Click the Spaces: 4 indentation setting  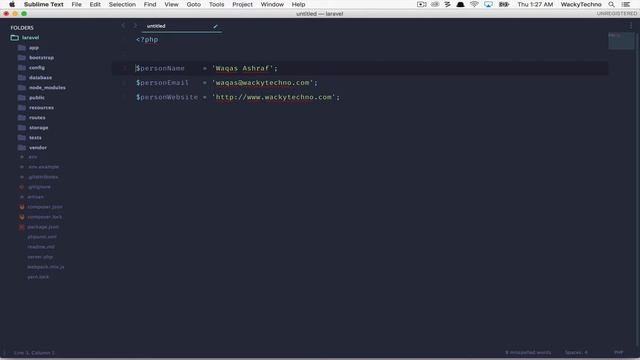pyautogui.click(x=576, y=352)
